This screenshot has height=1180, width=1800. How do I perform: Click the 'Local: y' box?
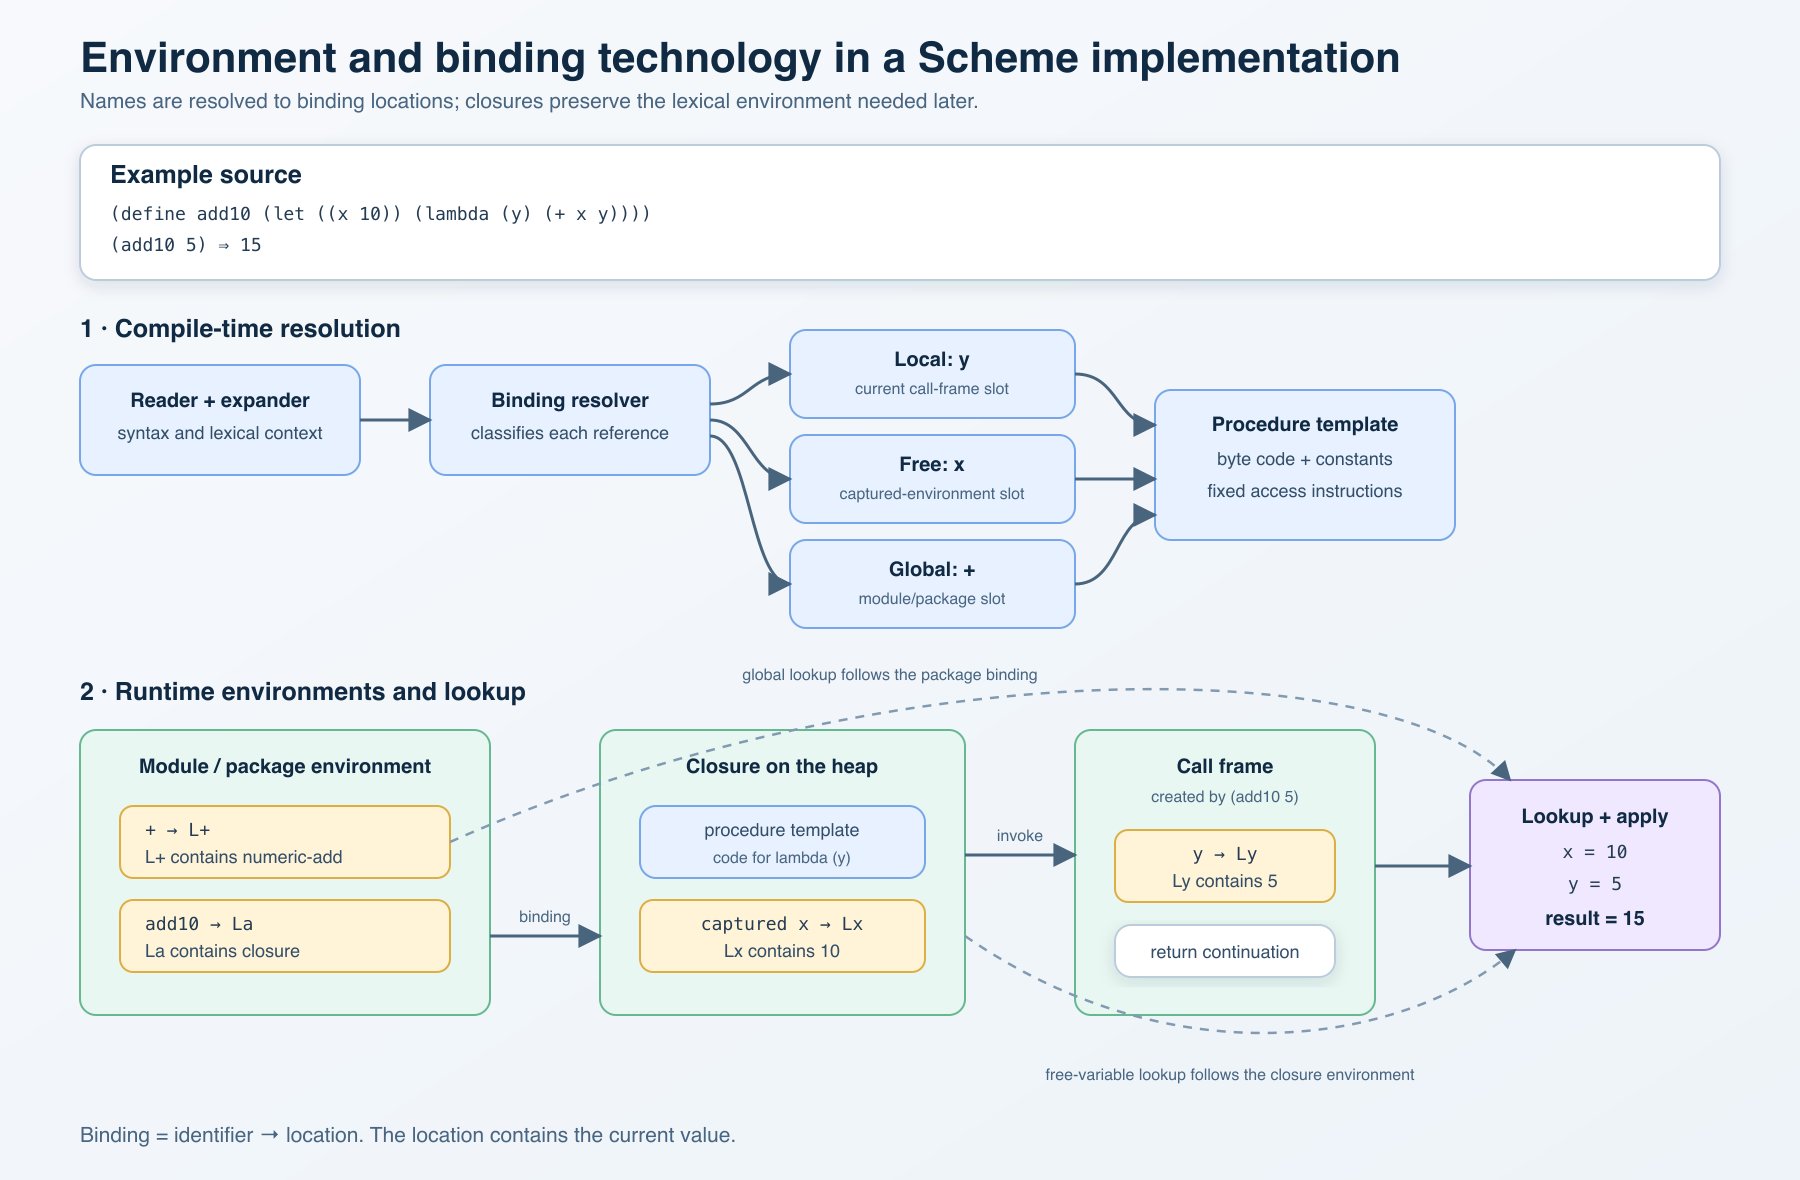coord(932,374)
